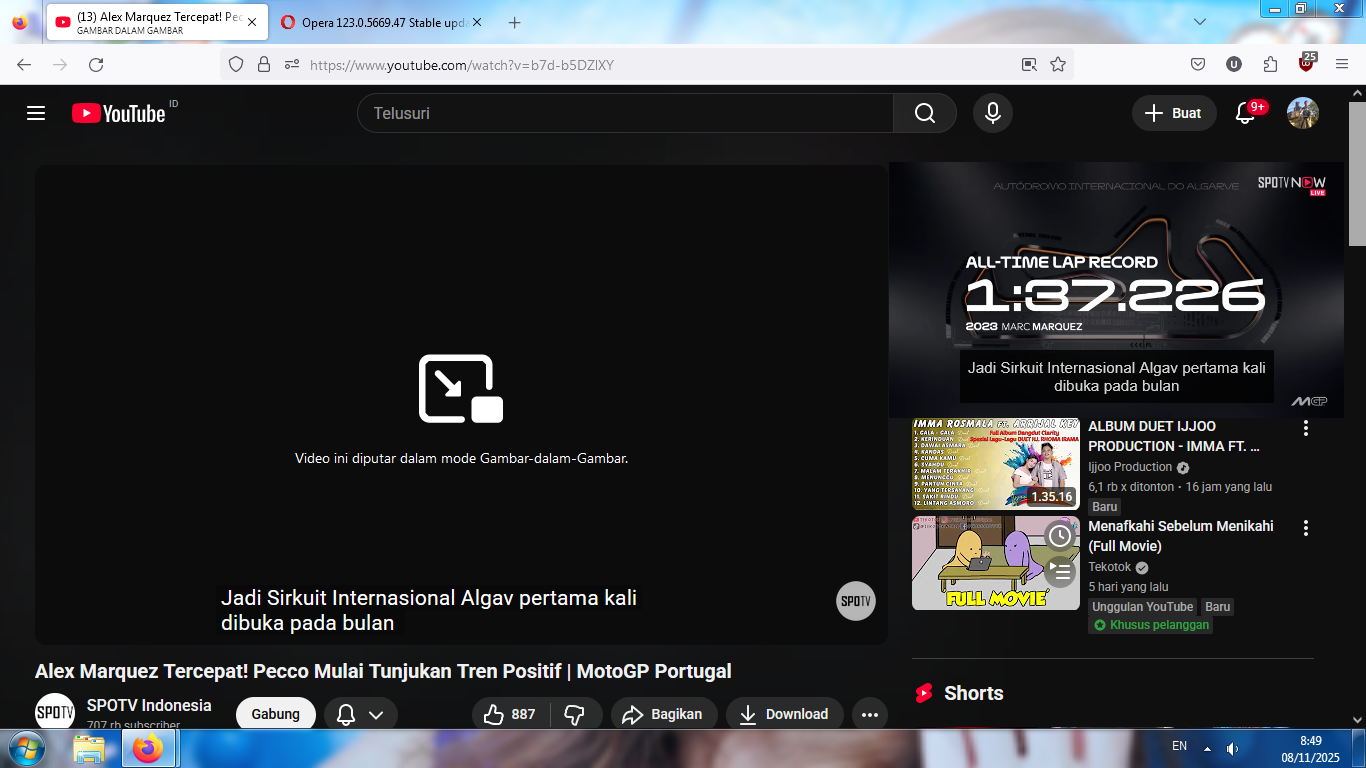Like the Alex Marquez video

tap(509, 714)
